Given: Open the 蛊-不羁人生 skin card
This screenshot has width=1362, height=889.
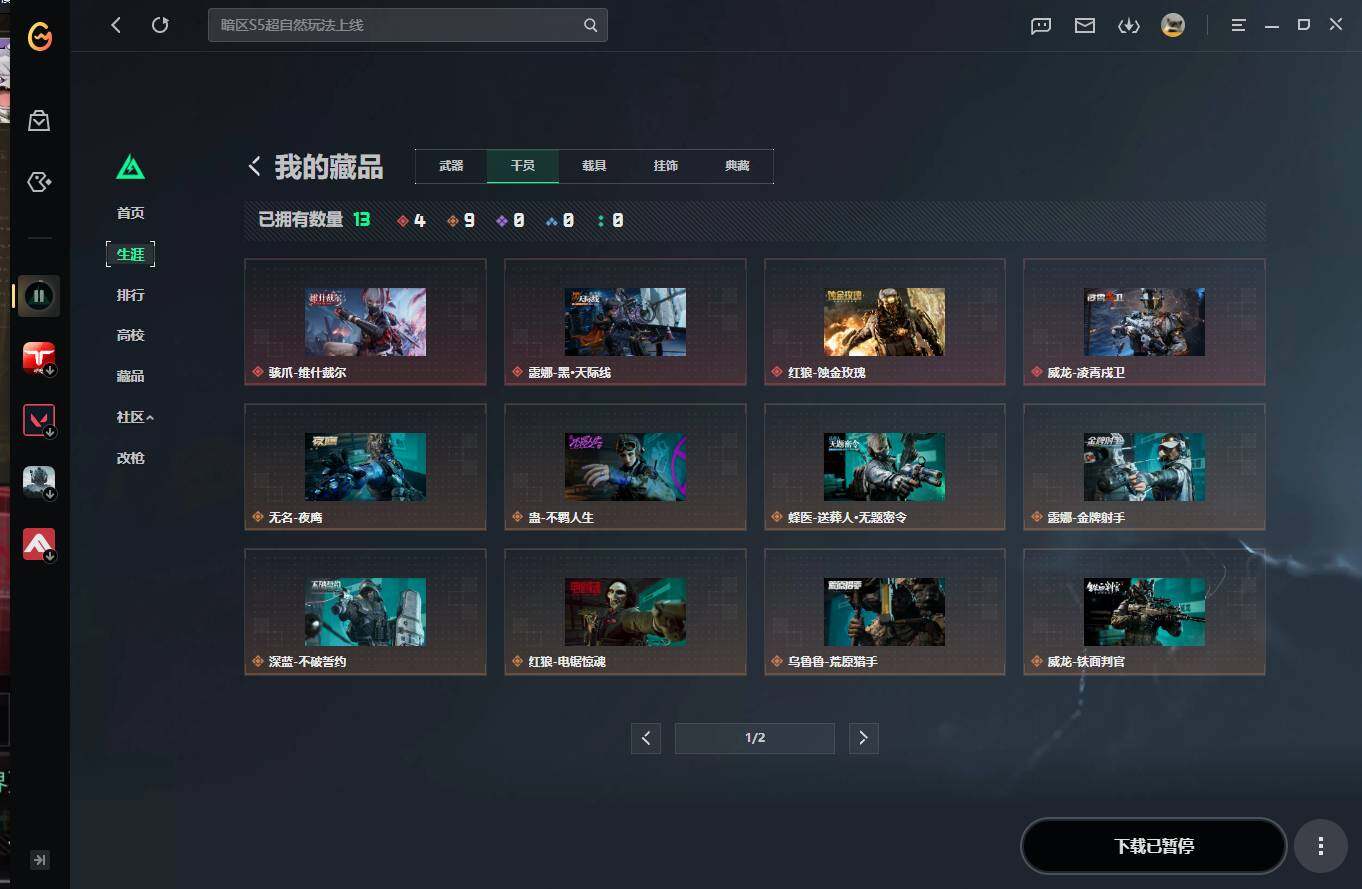Looking at the screenshot, I should tap(625, 467).
